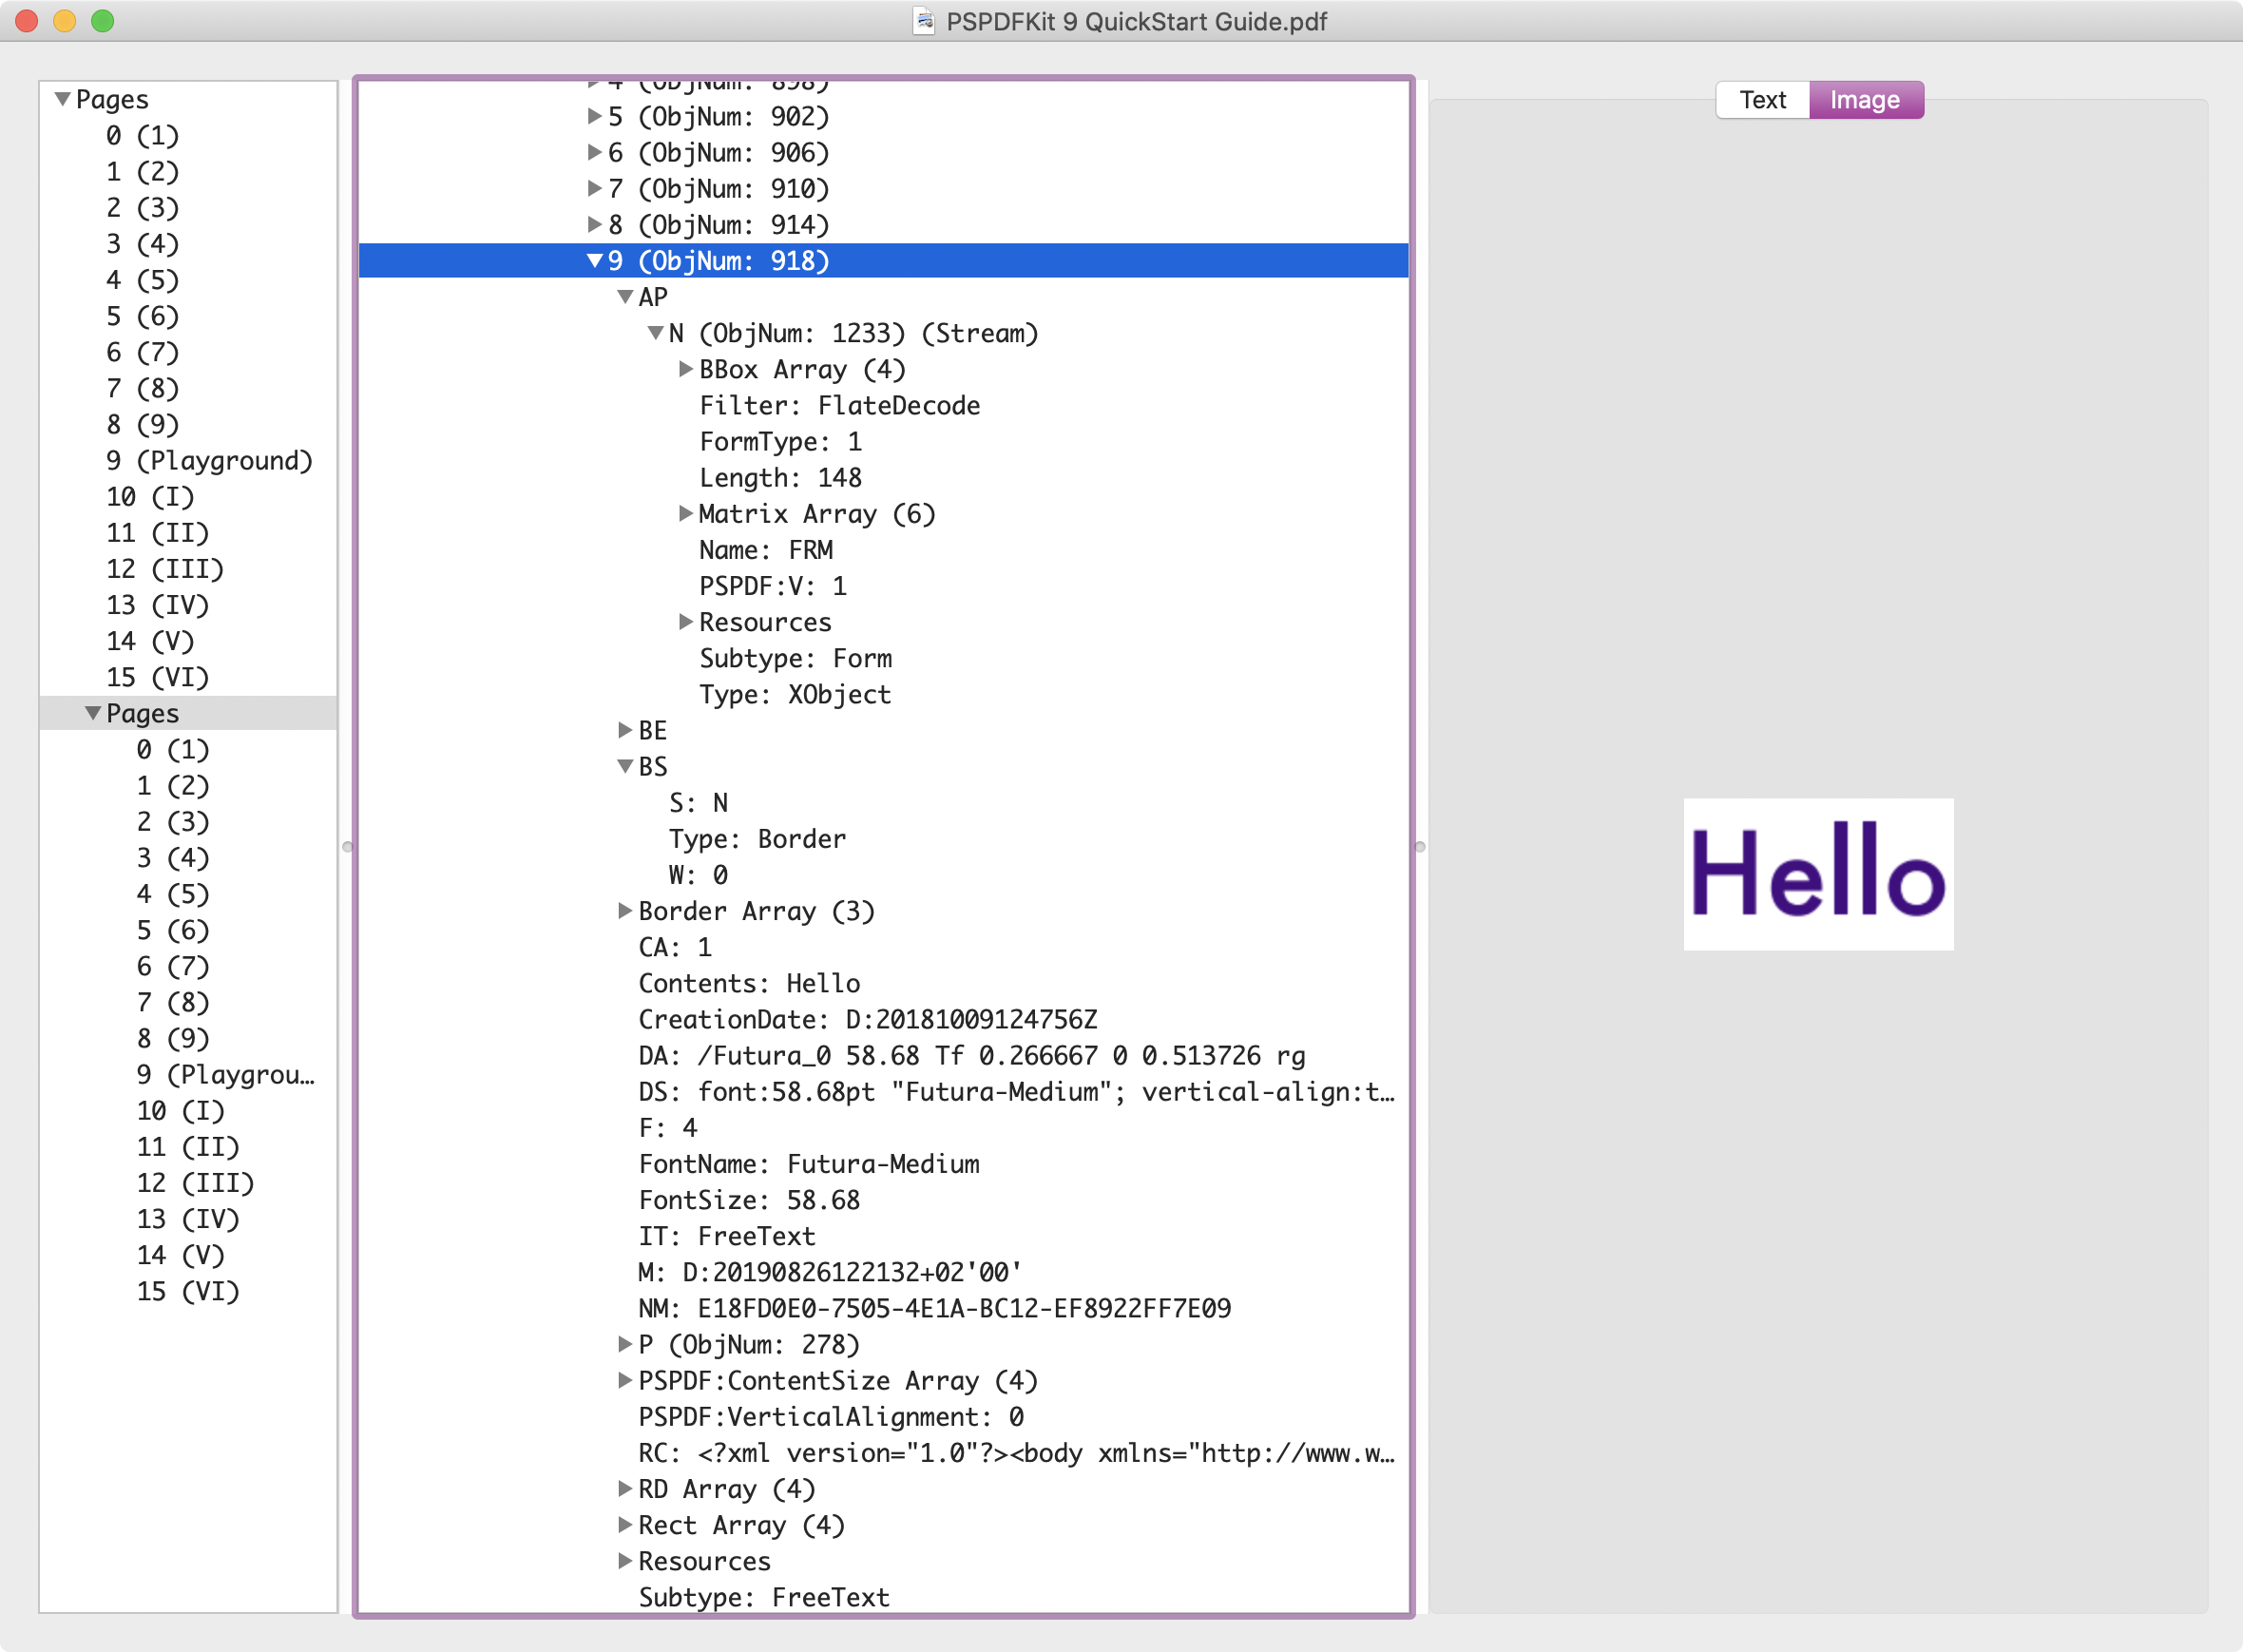Expand the BBox Array (4) node
This screenshot has width=2243, height=1652.
point(685,369)
